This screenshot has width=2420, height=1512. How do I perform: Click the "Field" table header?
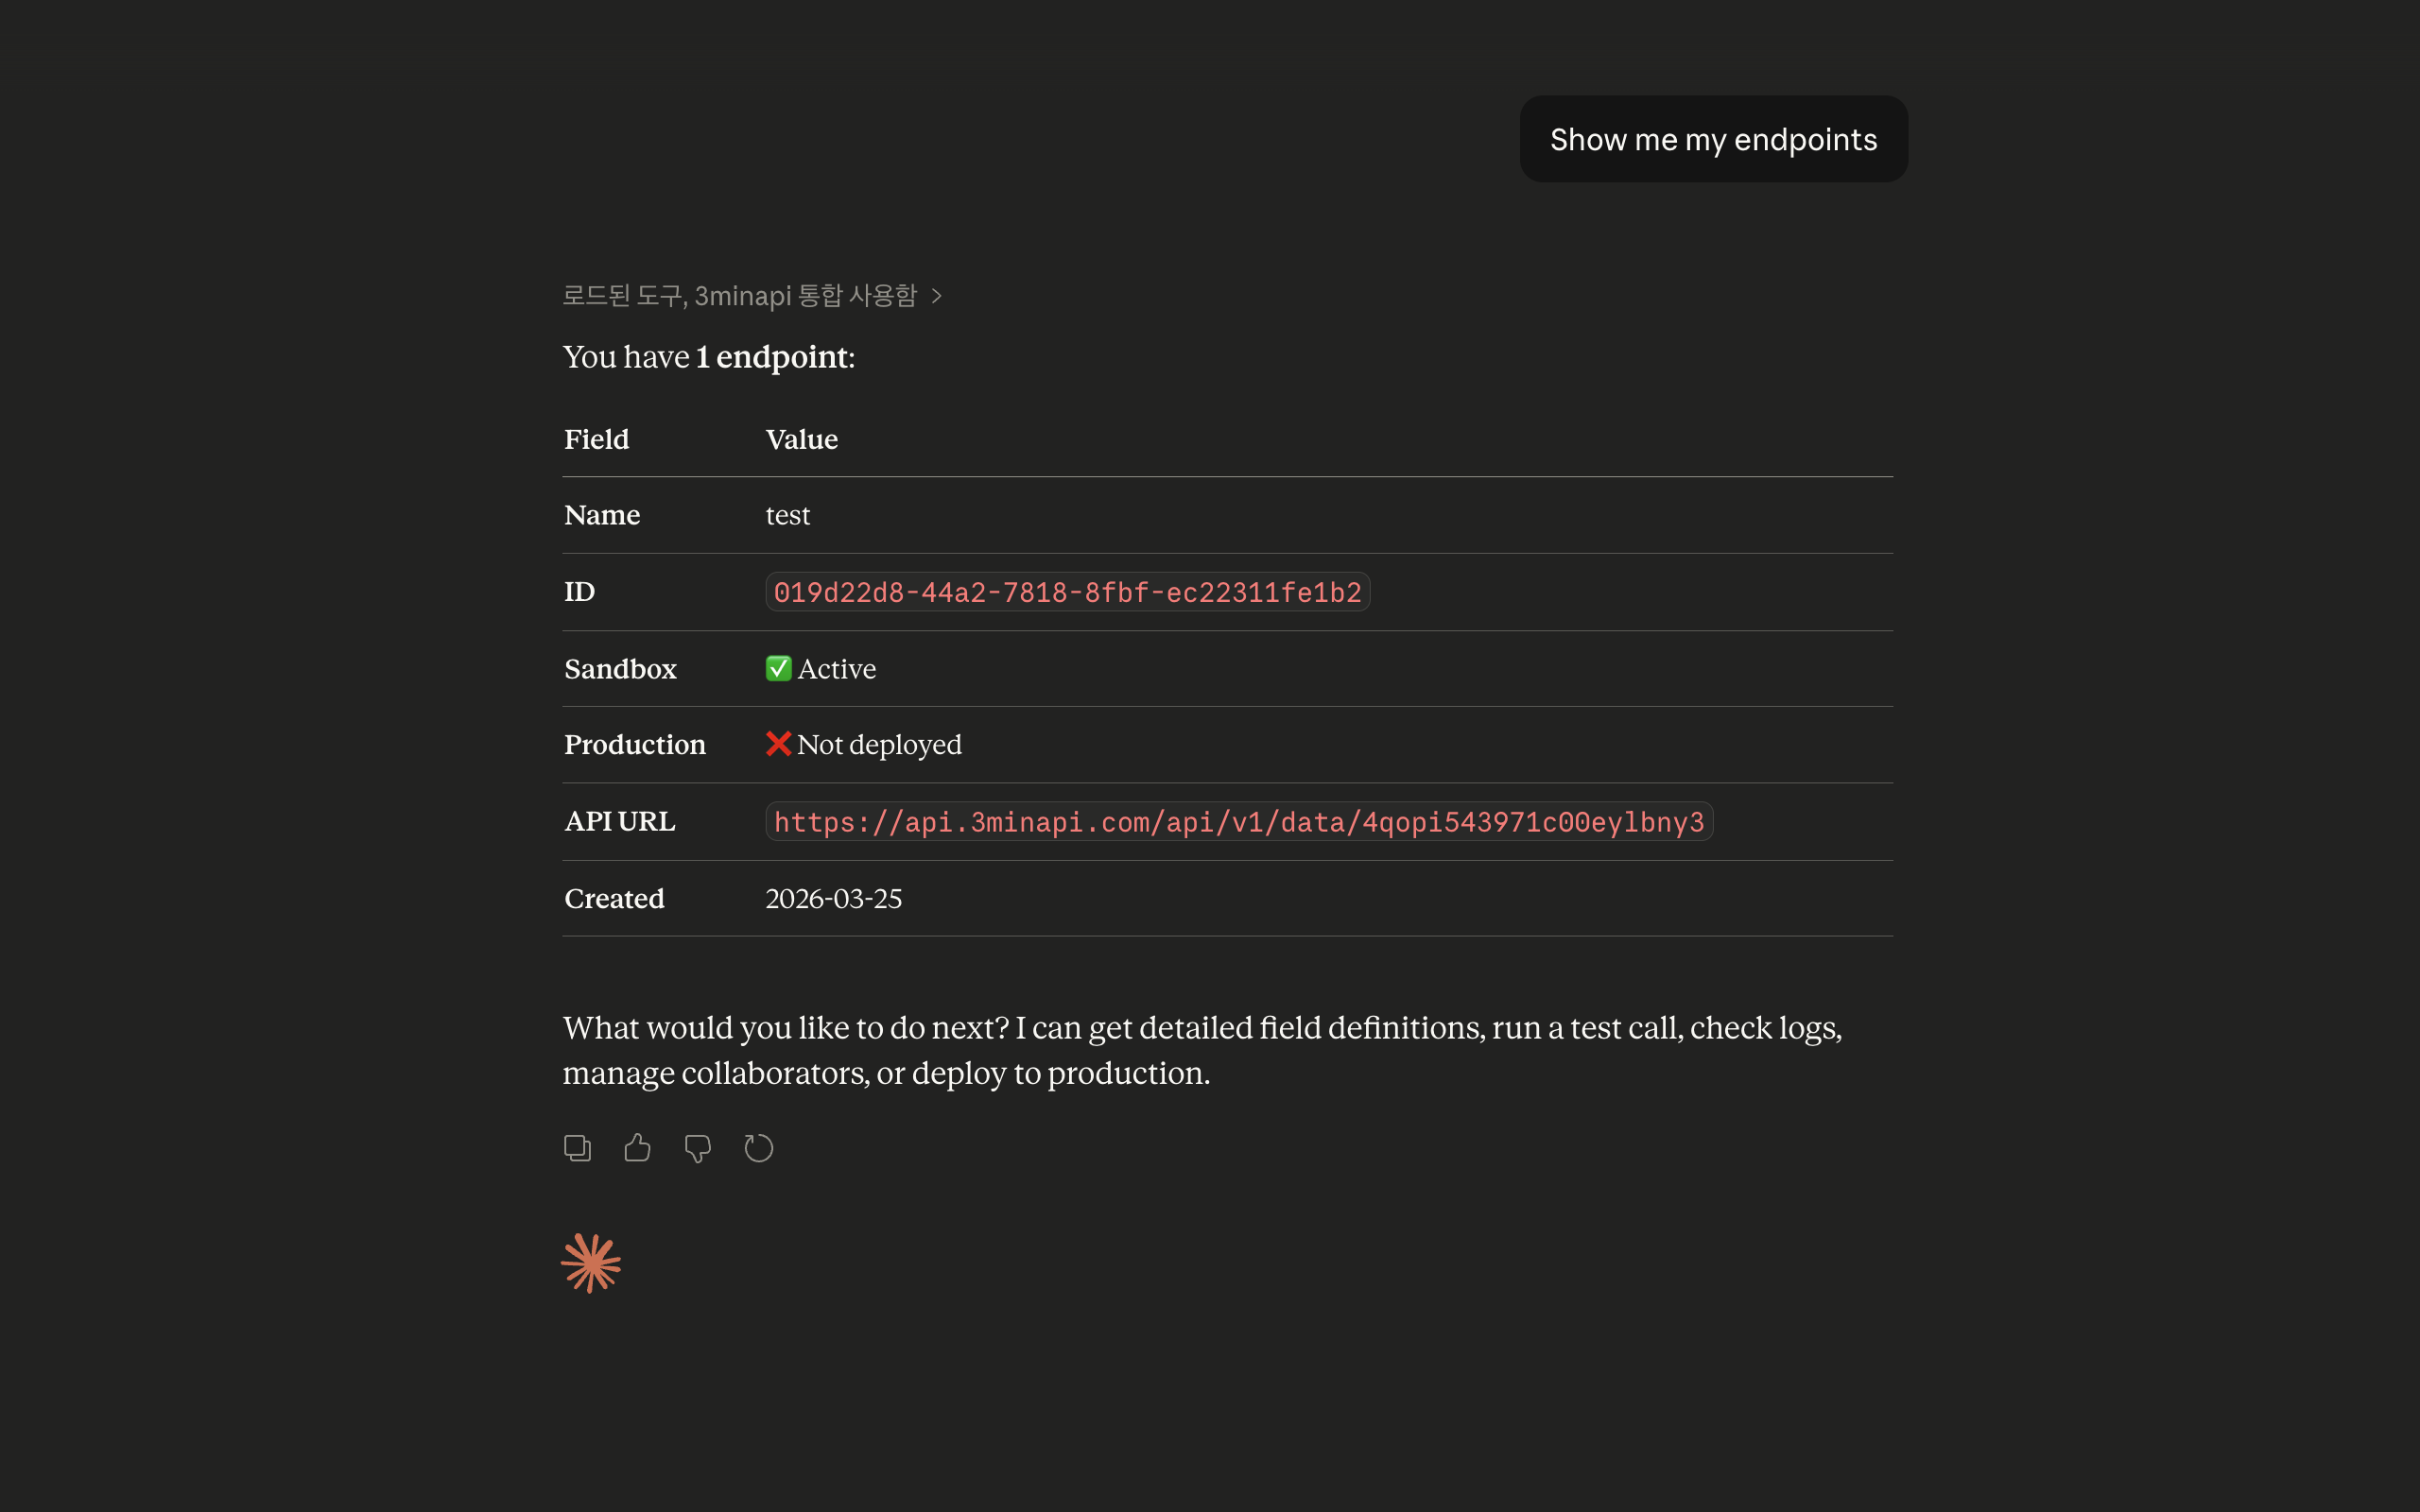pos(596,438)
